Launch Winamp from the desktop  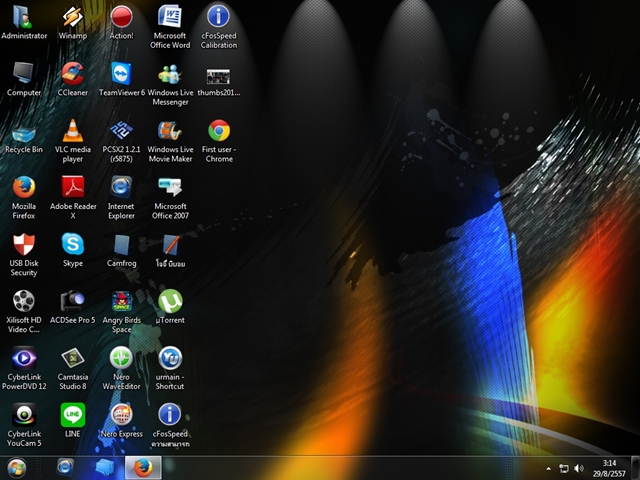click(73, 17)
